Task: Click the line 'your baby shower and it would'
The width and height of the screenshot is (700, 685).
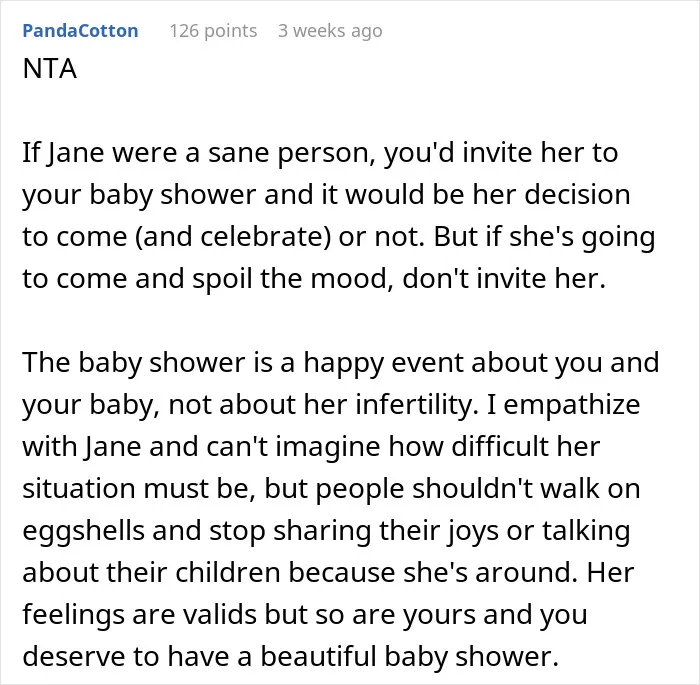Action: pyautogui.click(x=326, y=195)
